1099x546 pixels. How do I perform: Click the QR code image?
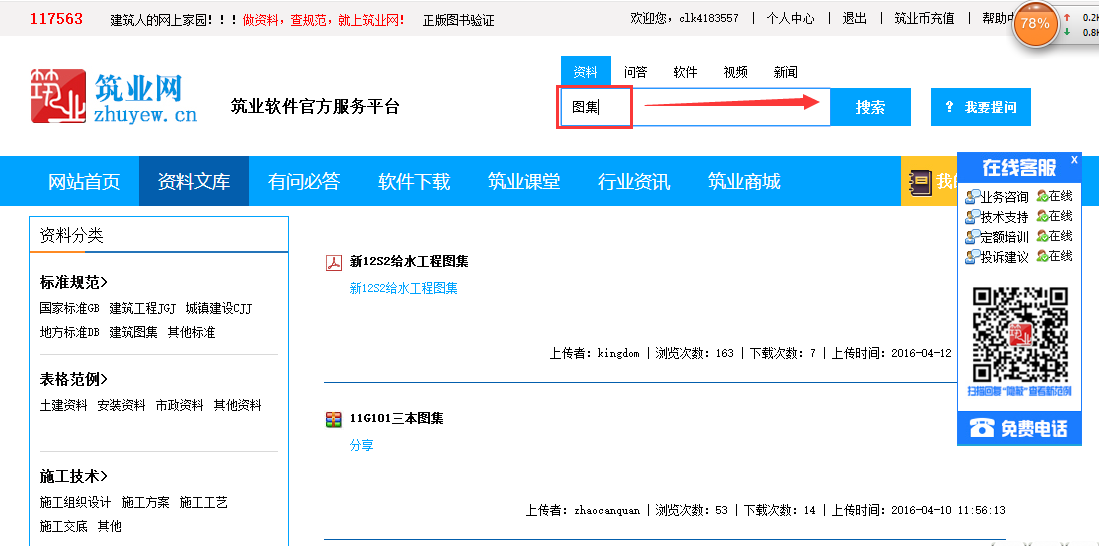click(1019, 335)
